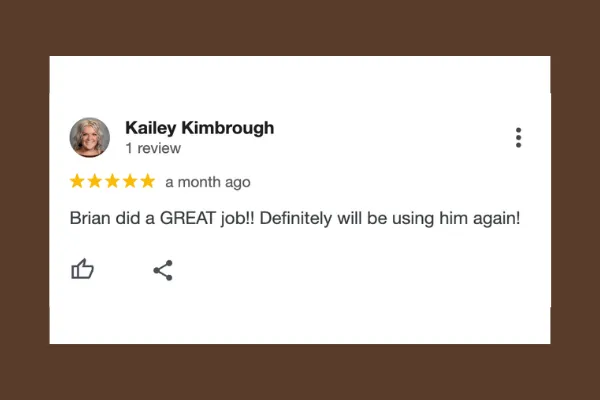Click "Kimbrough" surname in the header
Screen dimensions: 600x400
tap(228, 128)
